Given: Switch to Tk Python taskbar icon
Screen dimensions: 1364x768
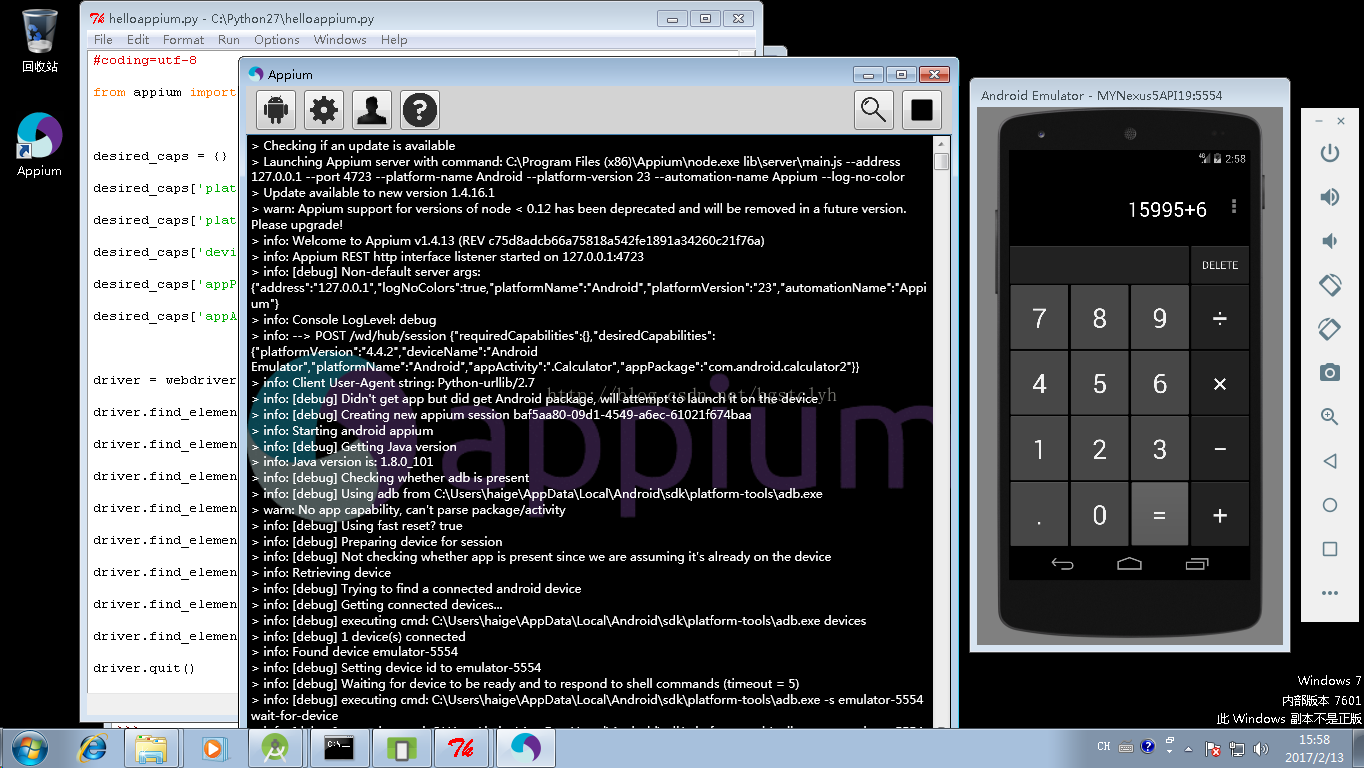Looking at the screenshot, I should (462, 748).
